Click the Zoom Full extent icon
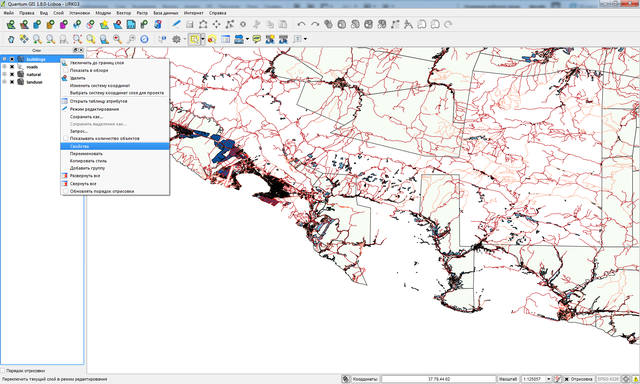The width and height of the screenshot is (640, 384). tap(77, 39)
